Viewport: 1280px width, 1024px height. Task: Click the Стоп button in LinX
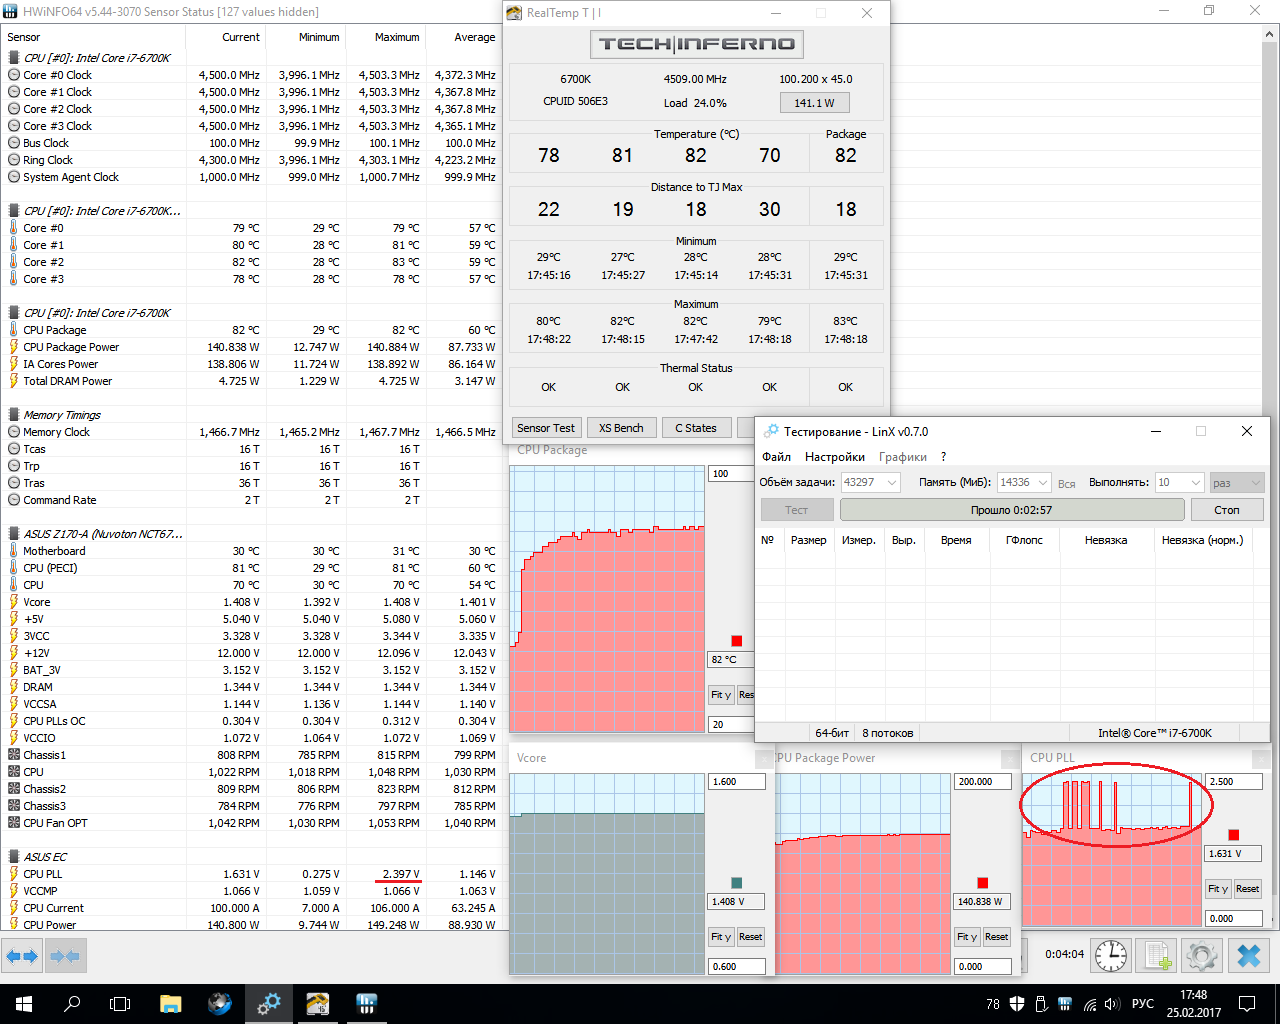click(1227, 510)
